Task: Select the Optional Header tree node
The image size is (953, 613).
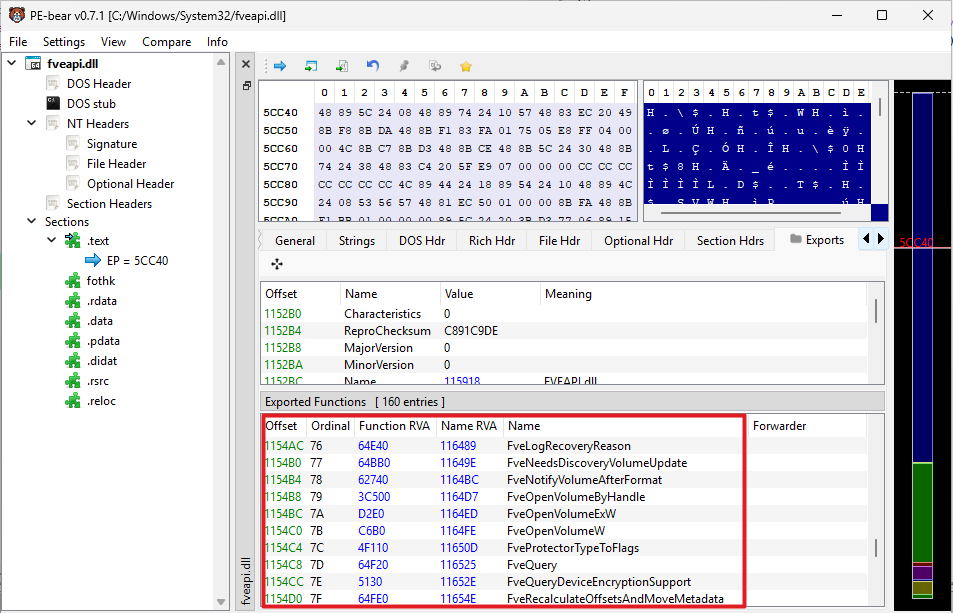Action: coord(130,183)
